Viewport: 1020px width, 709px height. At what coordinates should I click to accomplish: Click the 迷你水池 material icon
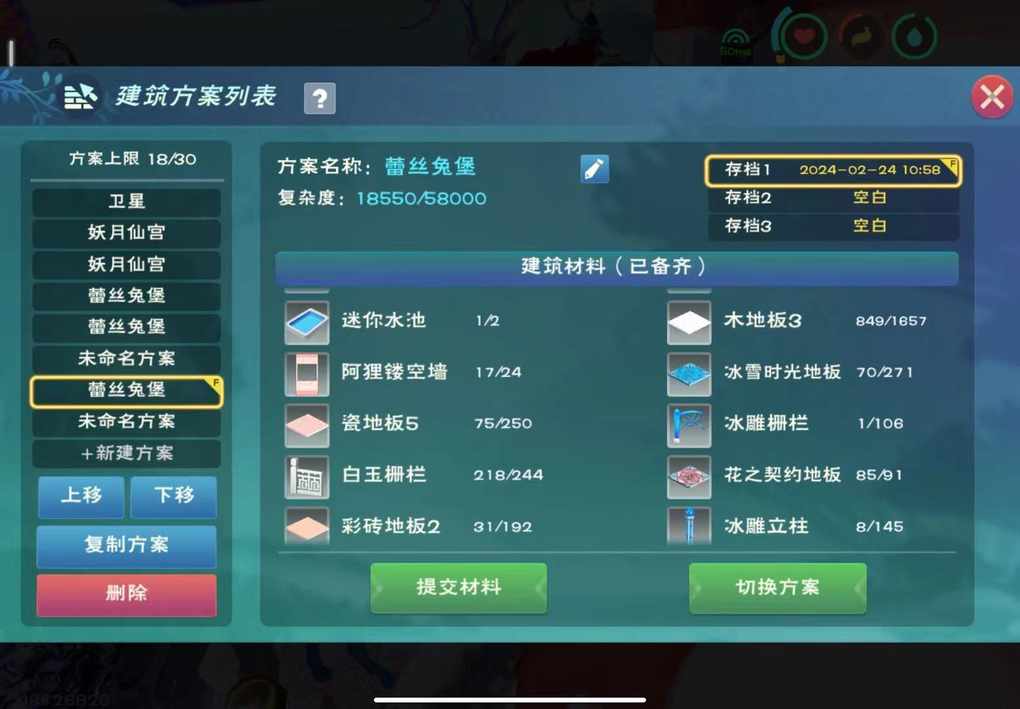tap(307, 322)
